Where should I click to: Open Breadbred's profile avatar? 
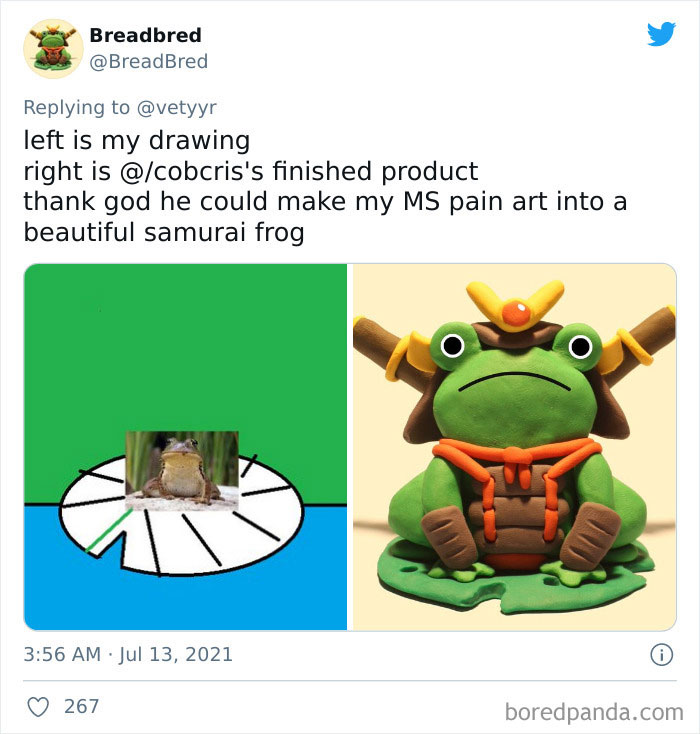pyautogui.click(x=53, y=49)
